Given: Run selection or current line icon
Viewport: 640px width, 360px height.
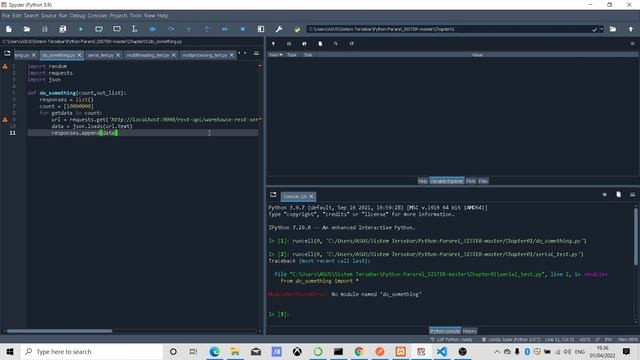Looking at the screenshot, I should (x=134, y=29).
